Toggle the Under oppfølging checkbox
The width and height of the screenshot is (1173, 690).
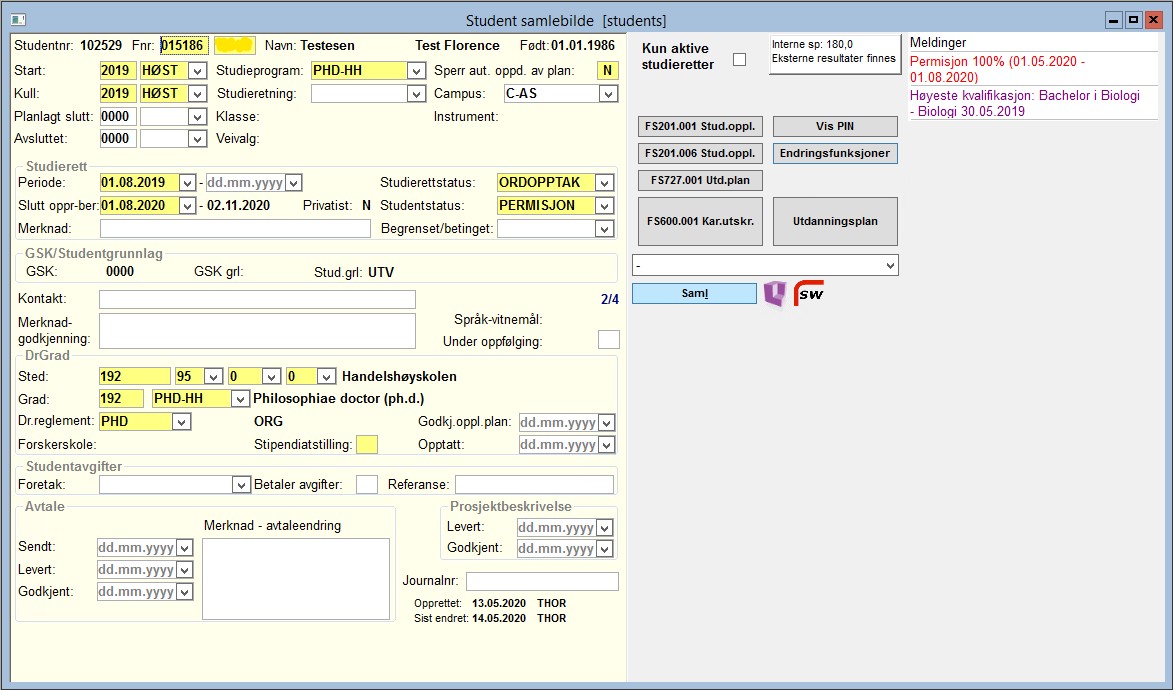[x=609, y=340]
